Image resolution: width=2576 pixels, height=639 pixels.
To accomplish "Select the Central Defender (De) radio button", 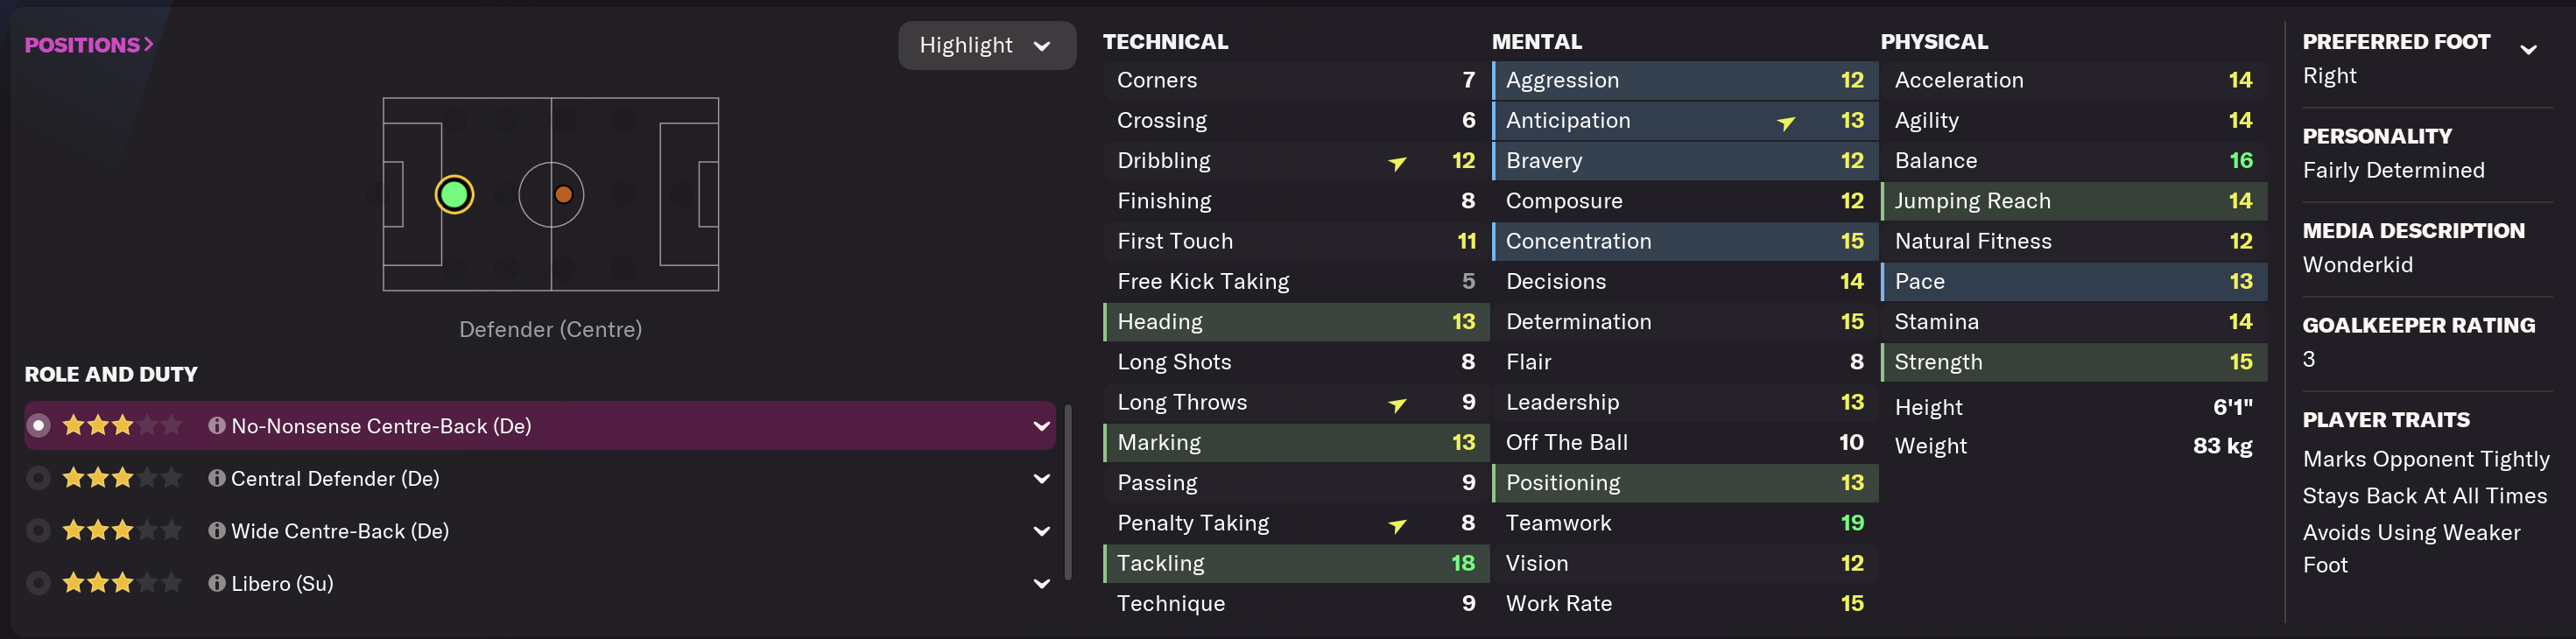I will tap(38, 479).
